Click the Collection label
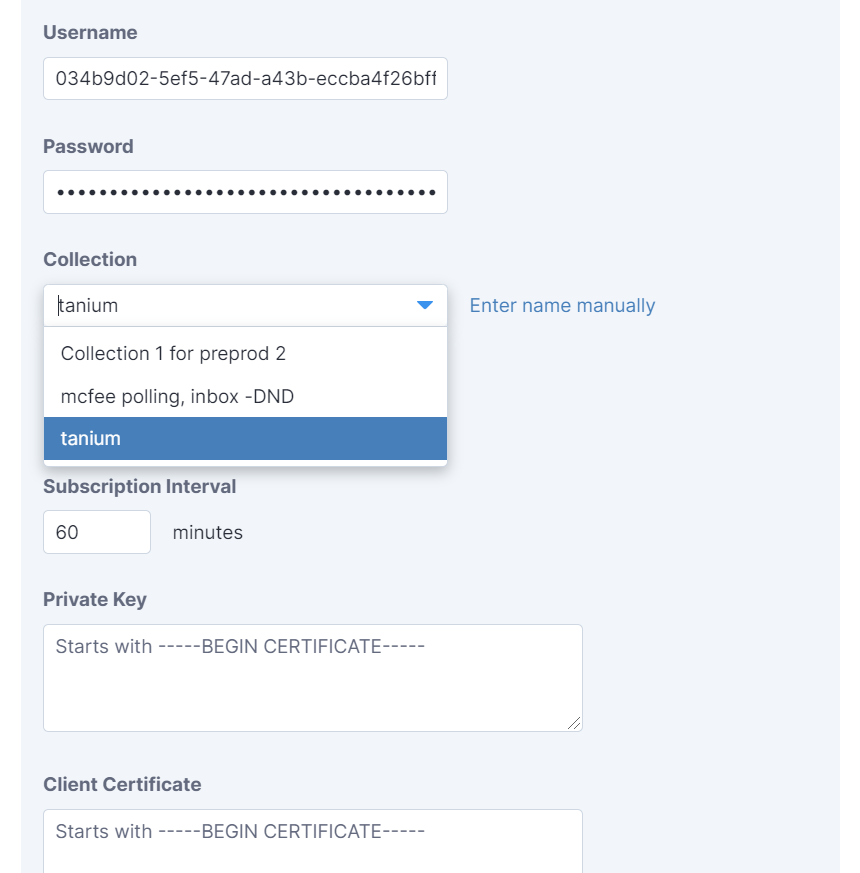860x873 pixels. 90,259
